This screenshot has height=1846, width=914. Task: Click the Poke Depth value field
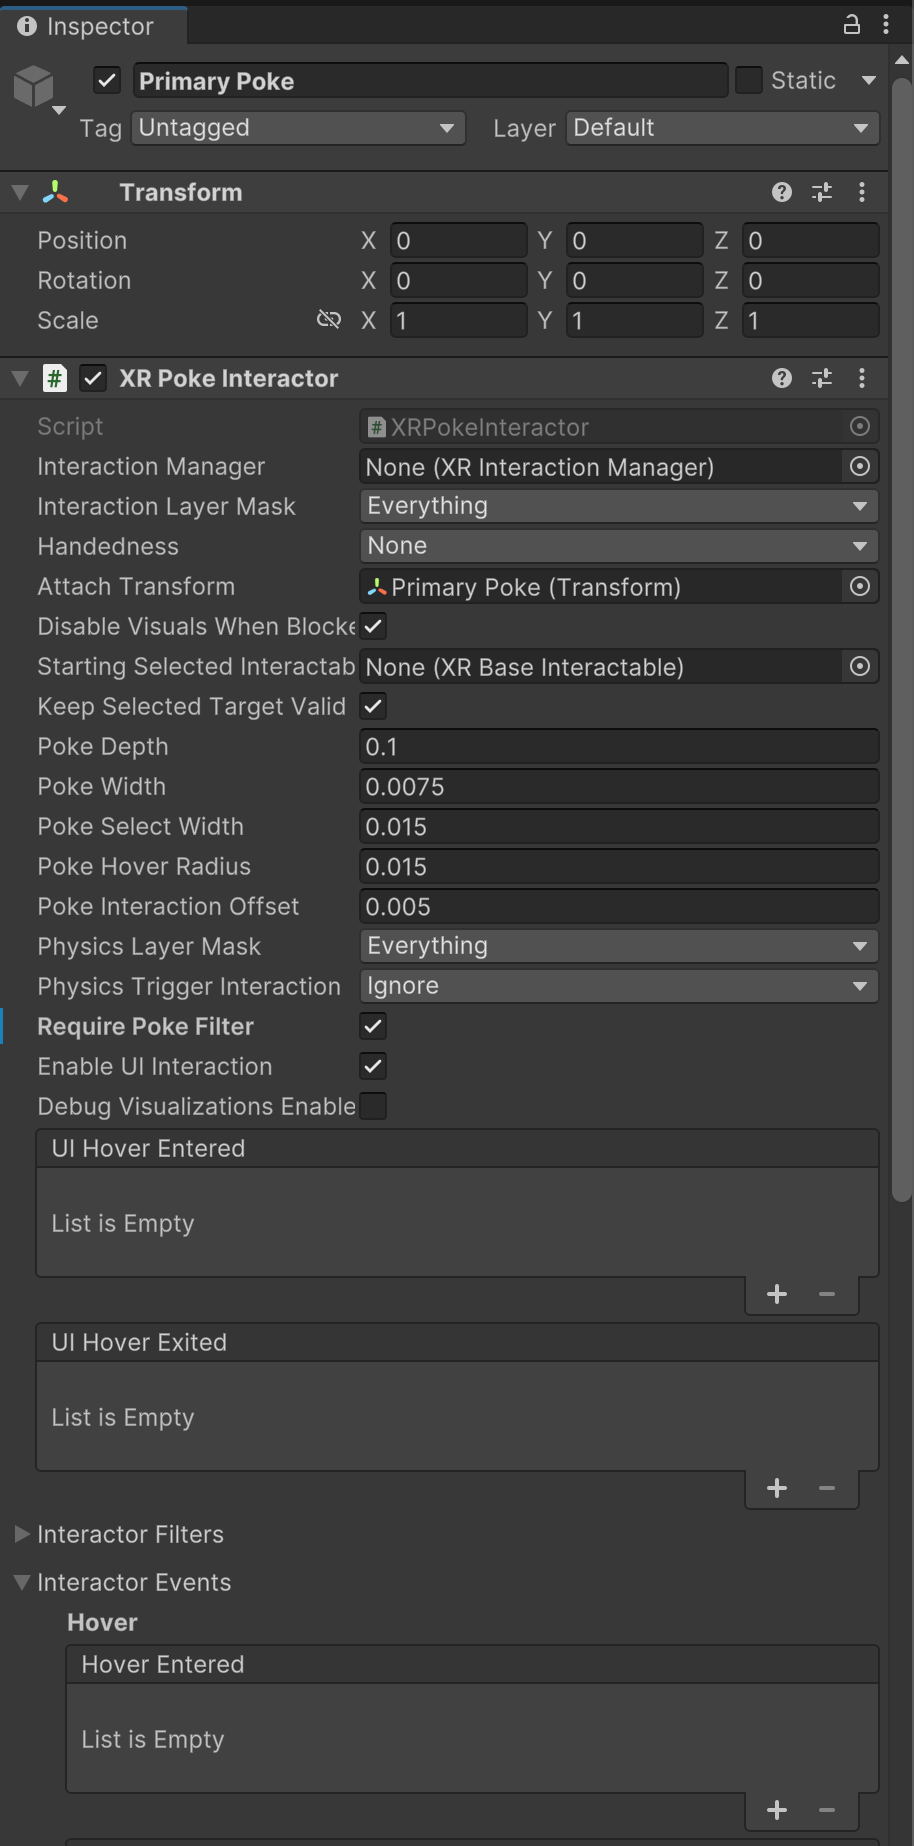618,746
